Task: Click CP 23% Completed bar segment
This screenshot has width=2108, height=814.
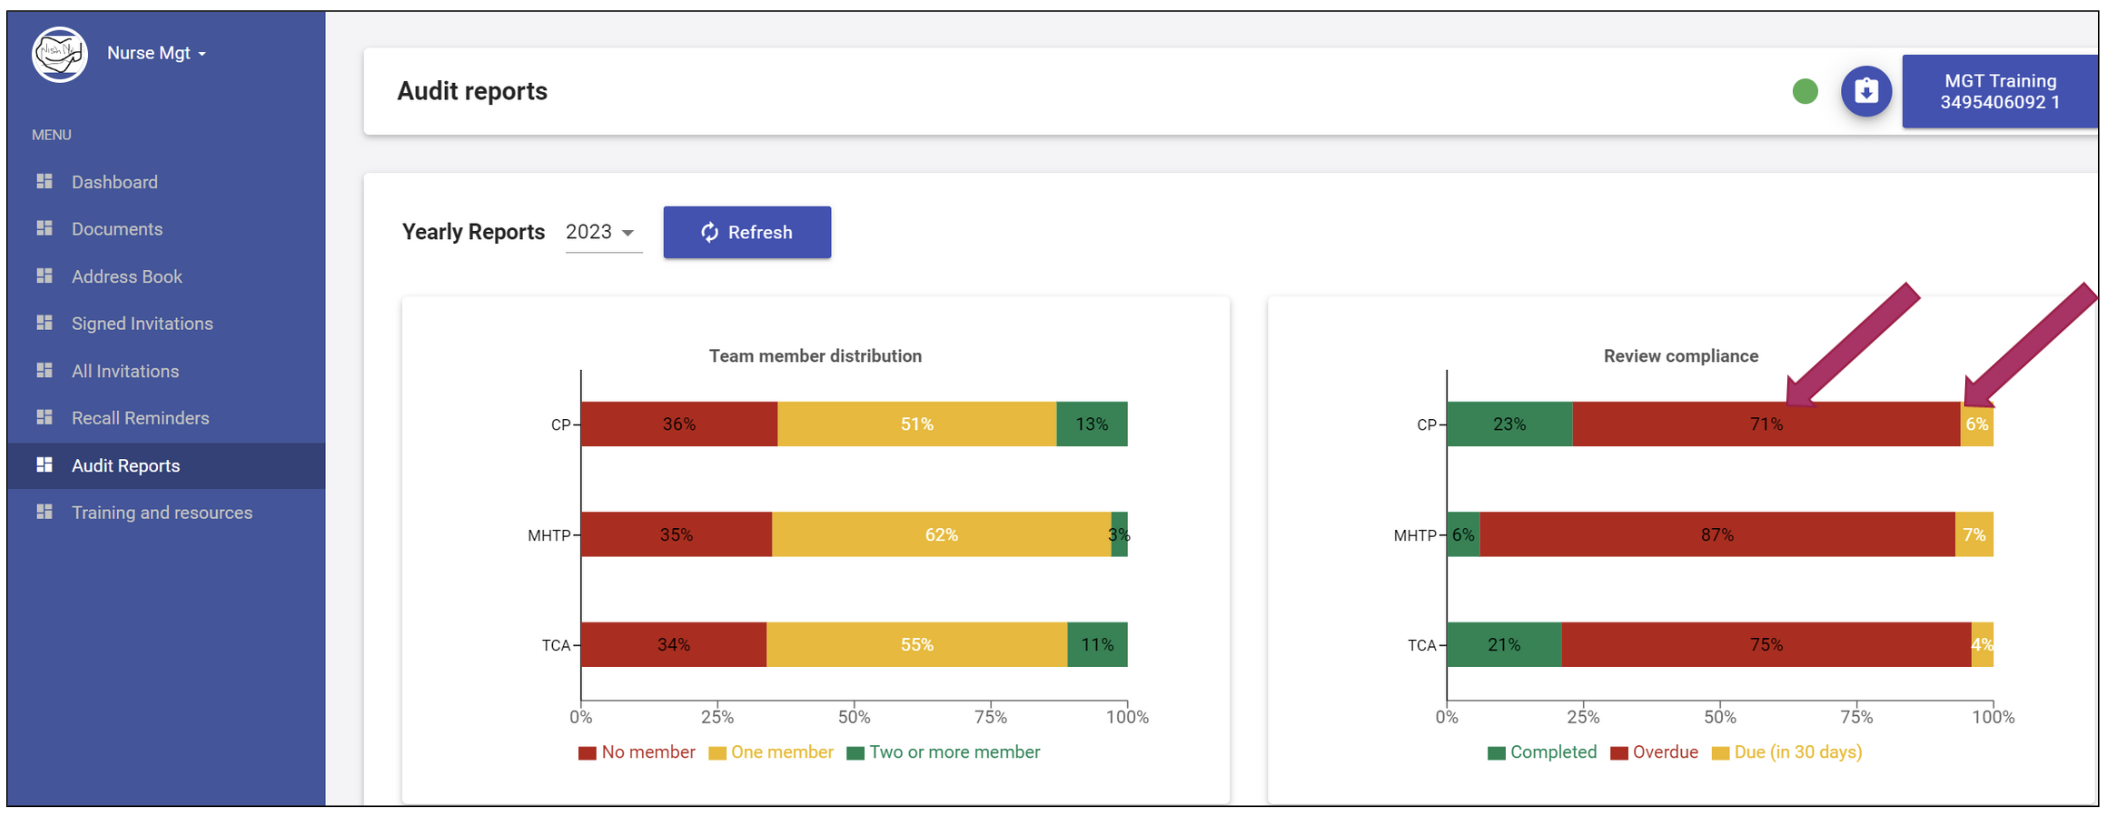Action: coord(1510,424)
